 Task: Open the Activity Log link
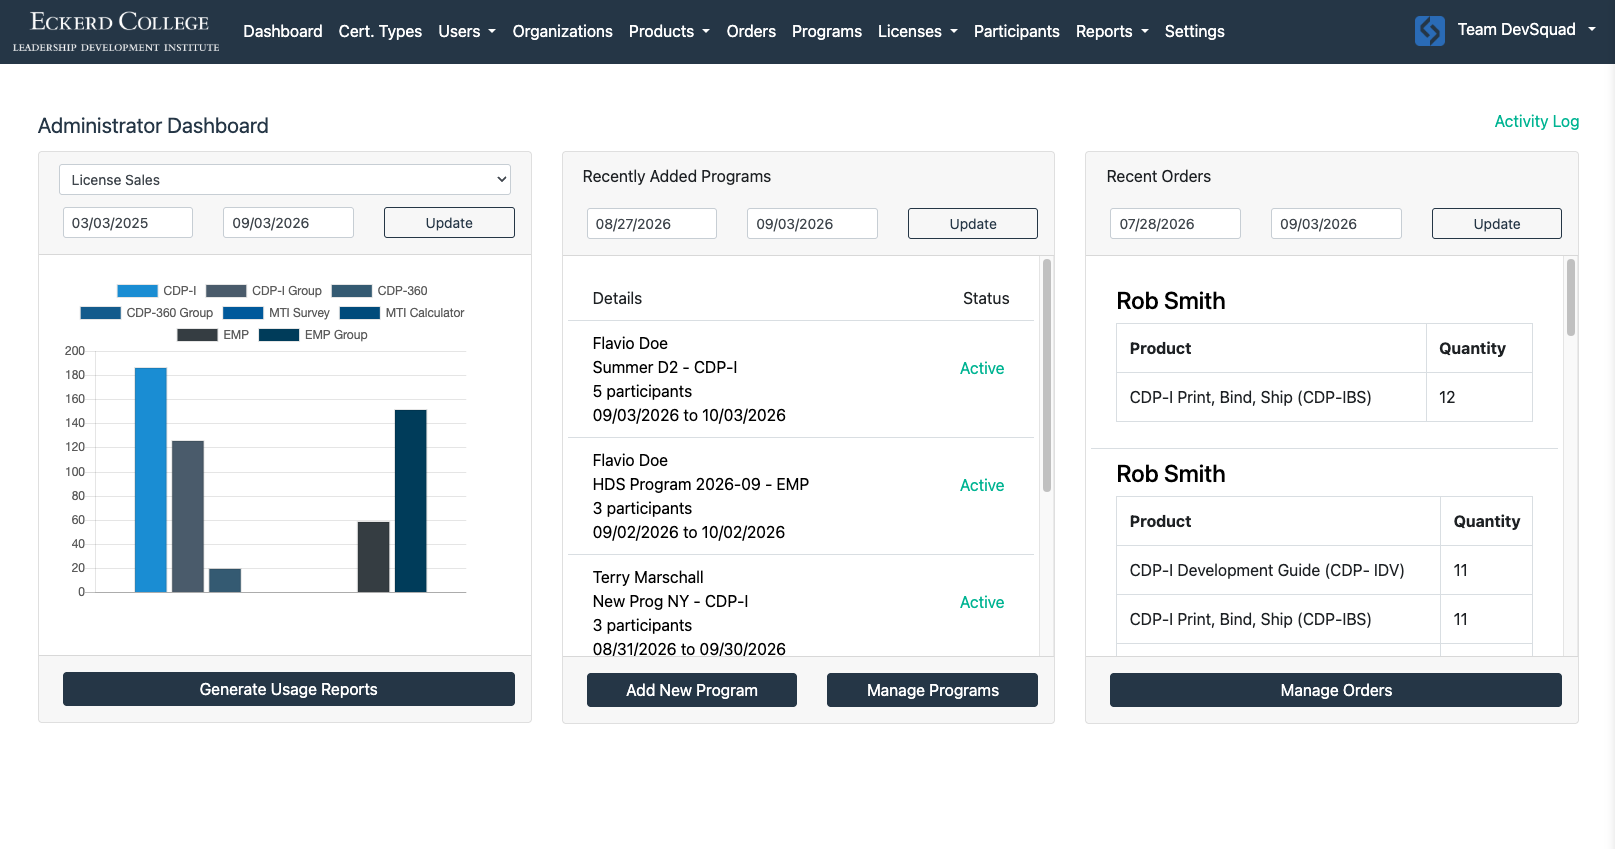(1537, 121)
